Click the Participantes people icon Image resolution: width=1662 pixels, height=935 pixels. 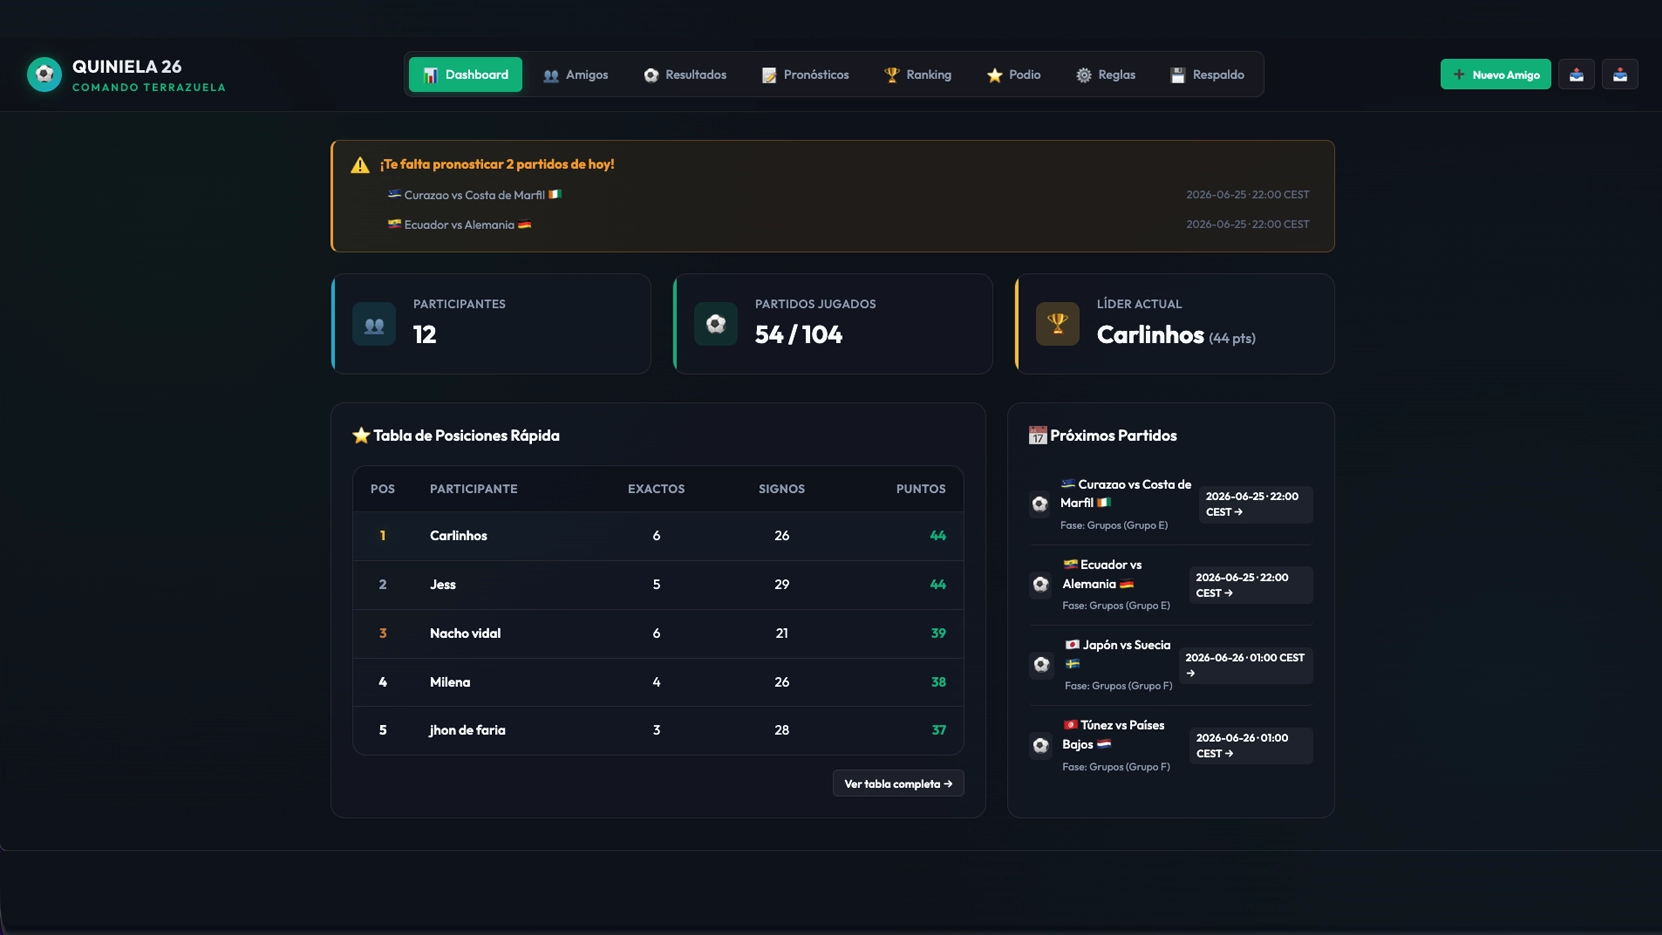point(374,324)
